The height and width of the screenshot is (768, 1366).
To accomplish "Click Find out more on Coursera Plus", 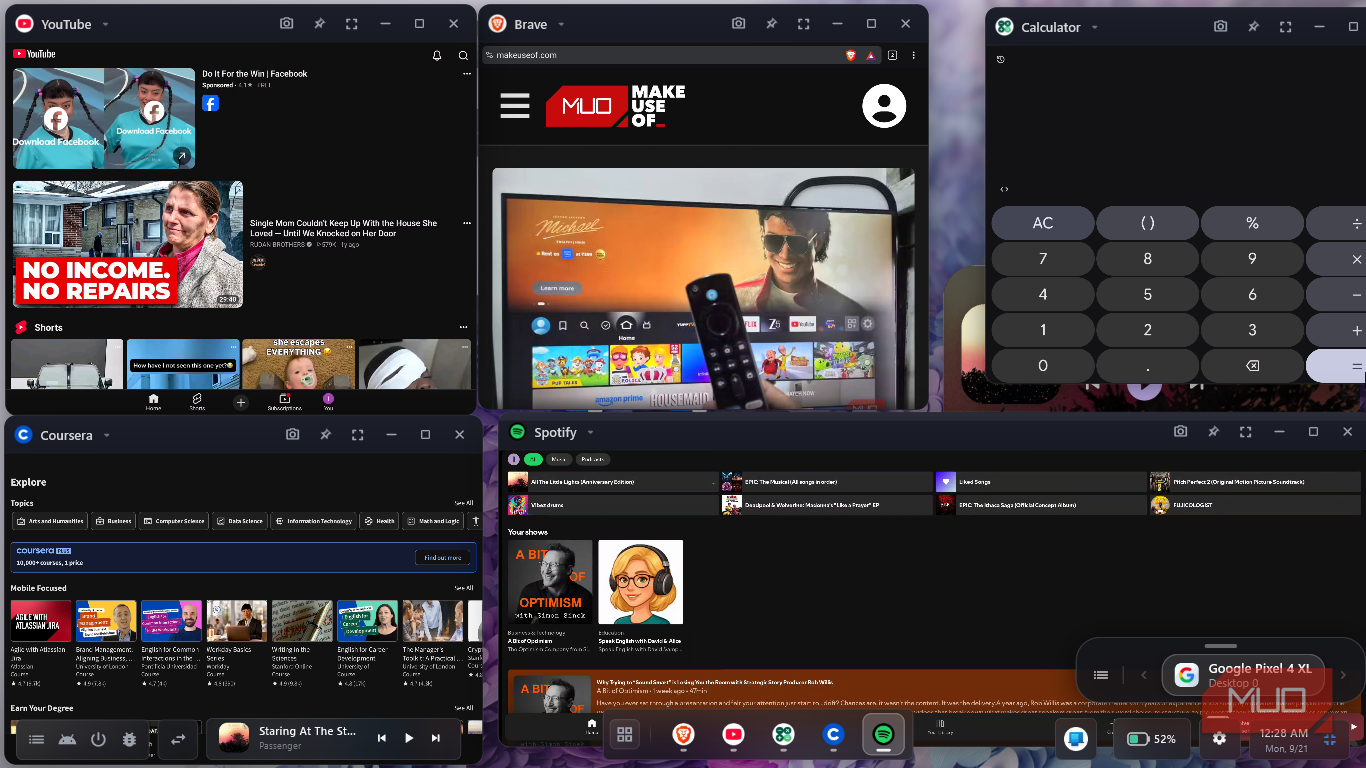I will coord(442,557).
